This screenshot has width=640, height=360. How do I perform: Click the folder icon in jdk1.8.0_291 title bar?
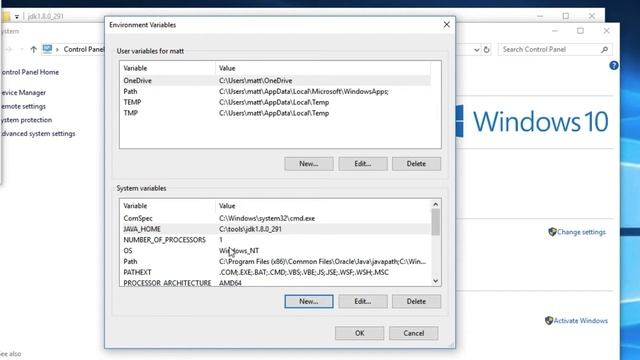click(x=5, y=16)
